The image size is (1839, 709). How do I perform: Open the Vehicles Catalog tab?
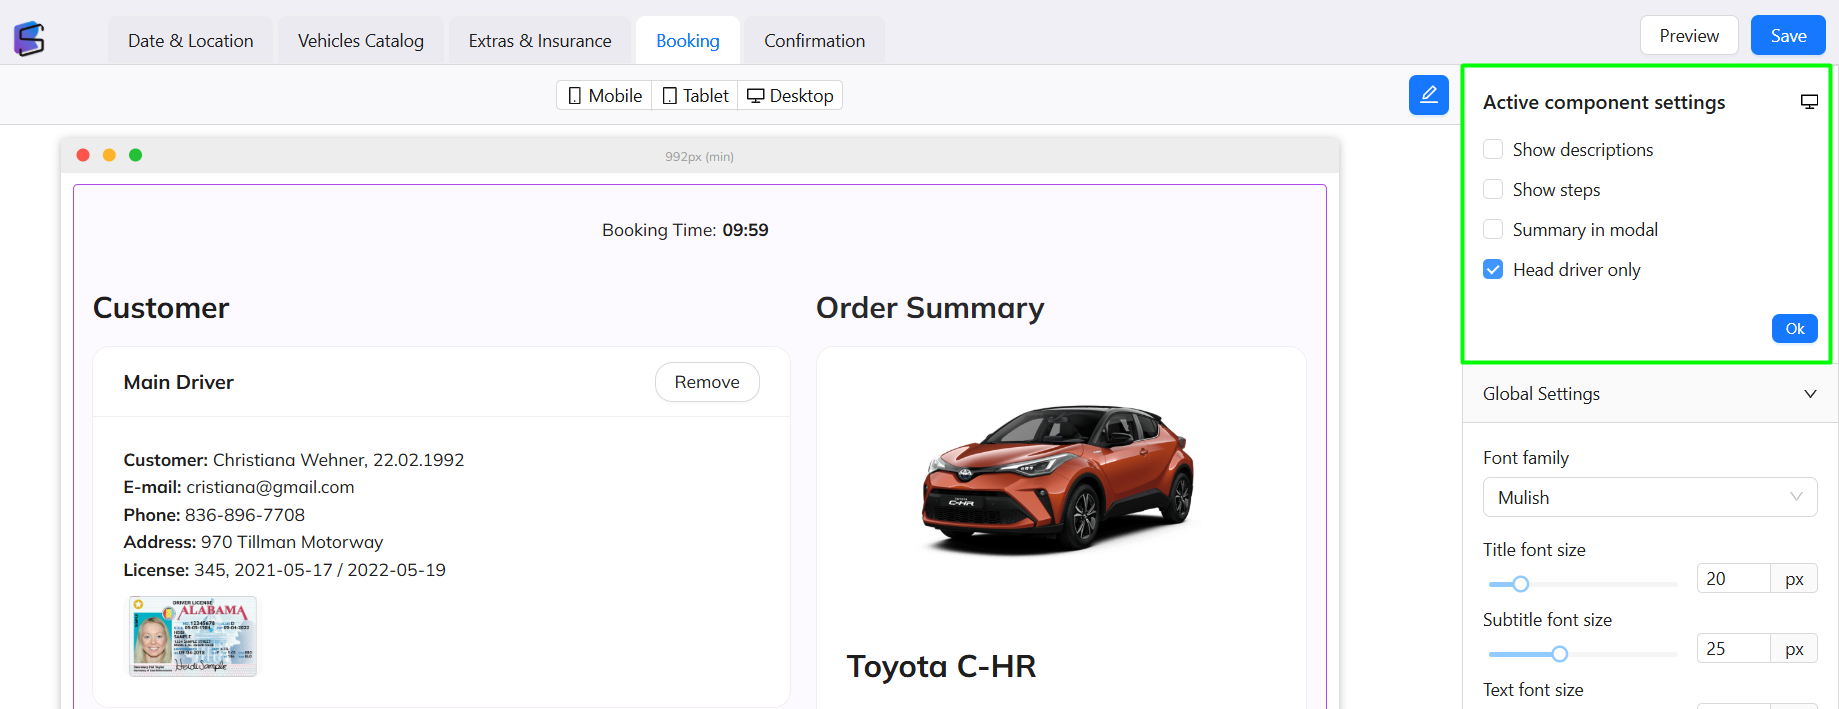361,41
